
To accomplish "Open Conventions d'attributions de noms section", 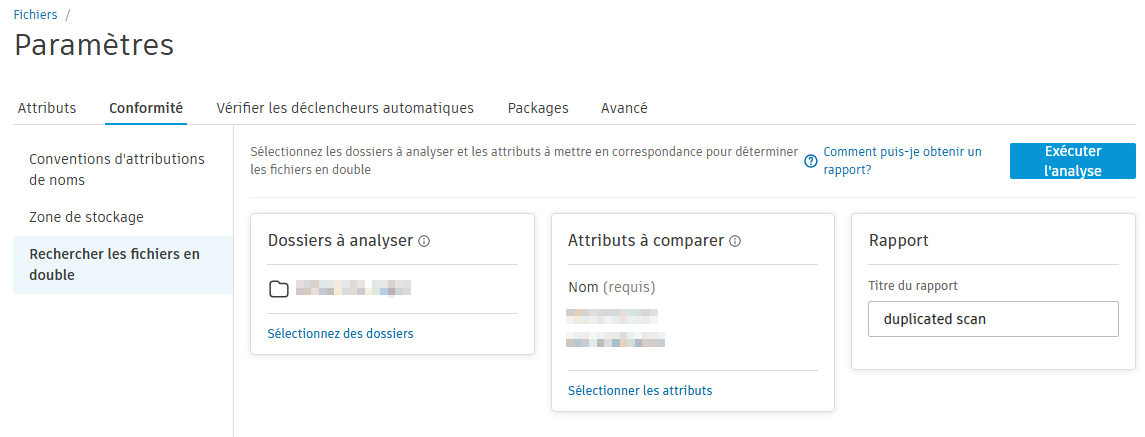I will (x=117, y=170).
